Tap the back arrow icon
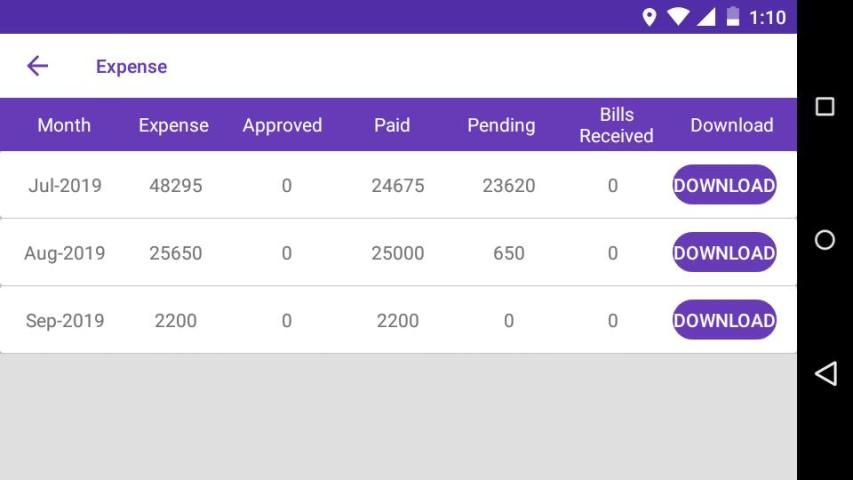Image resolution: width=853 pixels, height=480 pixels. click(37, 66)
